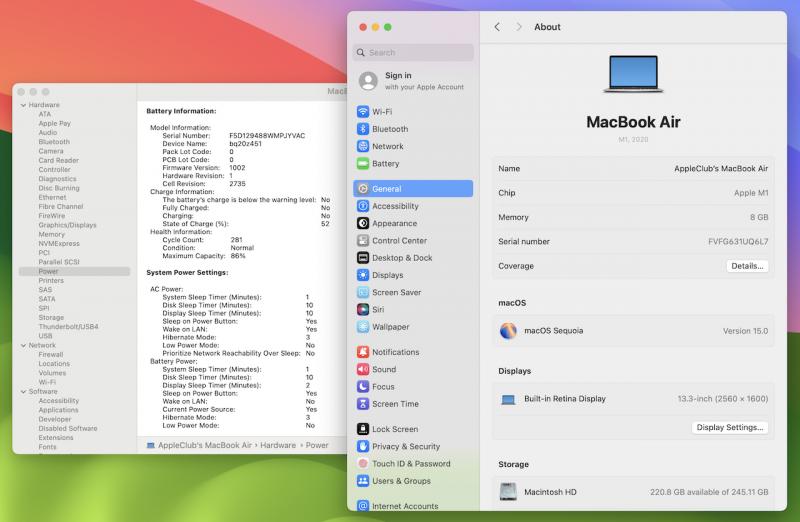This screenshot has height=522, width=800.
Task: Click the Lock Screen icon
Action: 363,429
